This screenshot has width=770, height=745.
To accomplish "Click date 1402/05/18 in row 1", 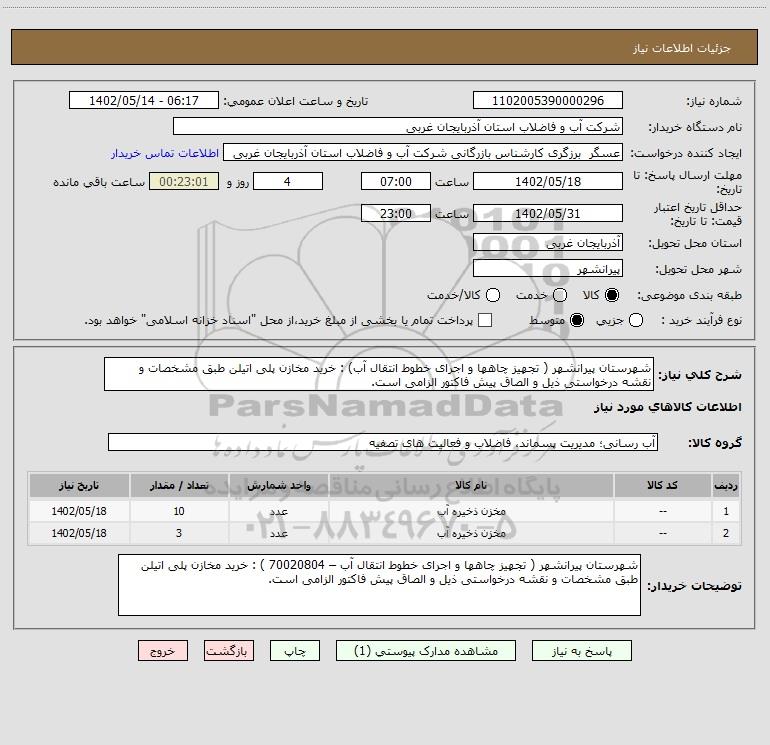I will pos(79,511).
